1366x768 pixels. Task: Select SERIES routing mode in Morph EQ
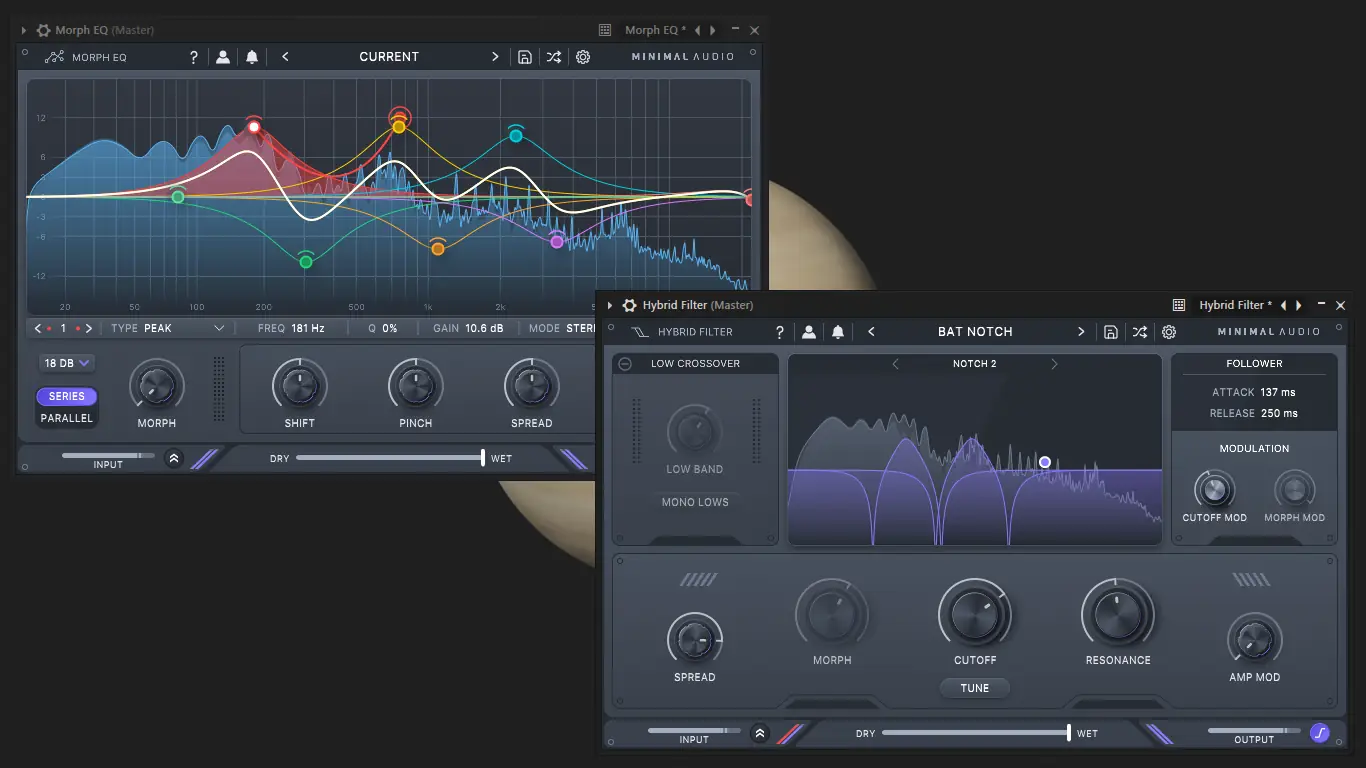click(67, 396)
